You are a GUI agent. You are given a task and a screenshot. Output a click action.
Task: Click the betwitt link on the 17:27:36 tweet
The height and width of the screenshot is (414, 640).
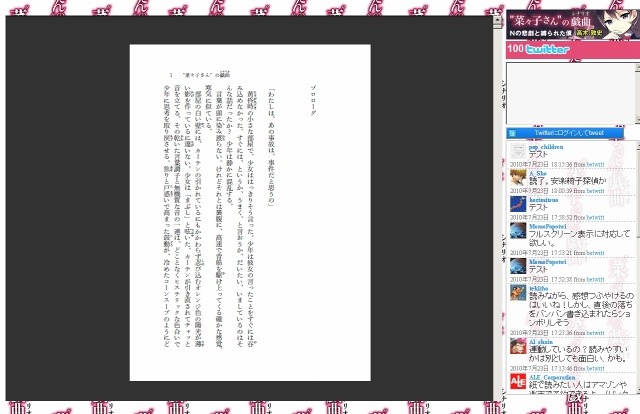(595, 333)
